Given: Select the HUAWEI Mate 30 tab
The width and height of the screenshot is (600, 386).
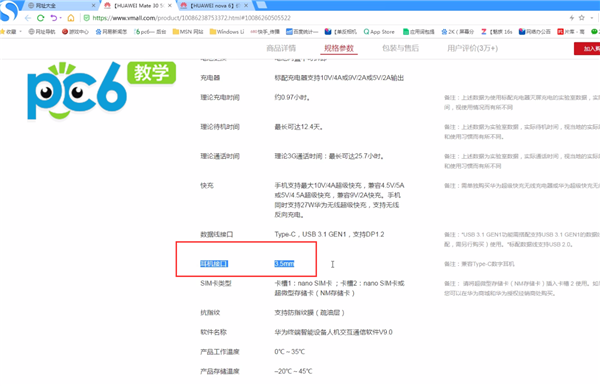Looking at the screenshot, I should point(139,5).
